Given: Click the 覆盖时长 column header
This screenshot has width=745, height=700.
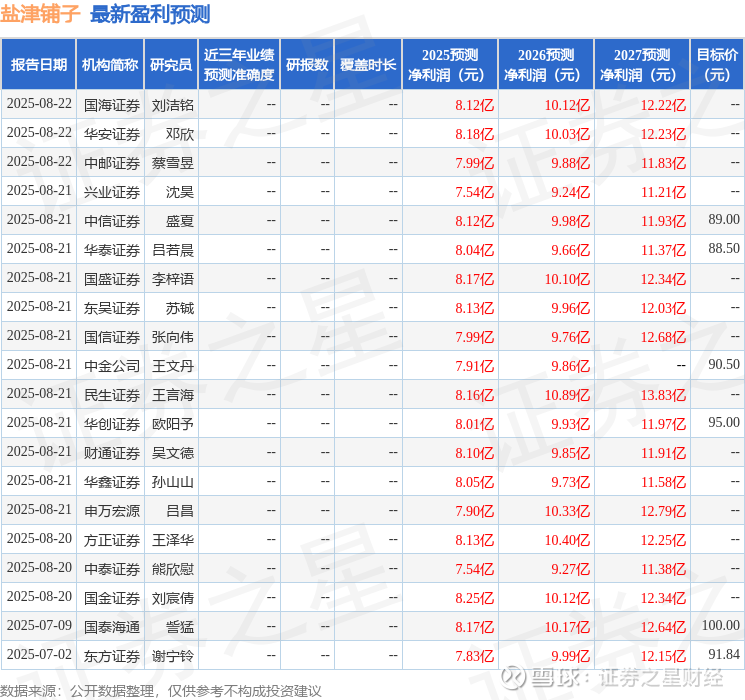Looking at the screenshot, I should [368, 65].
